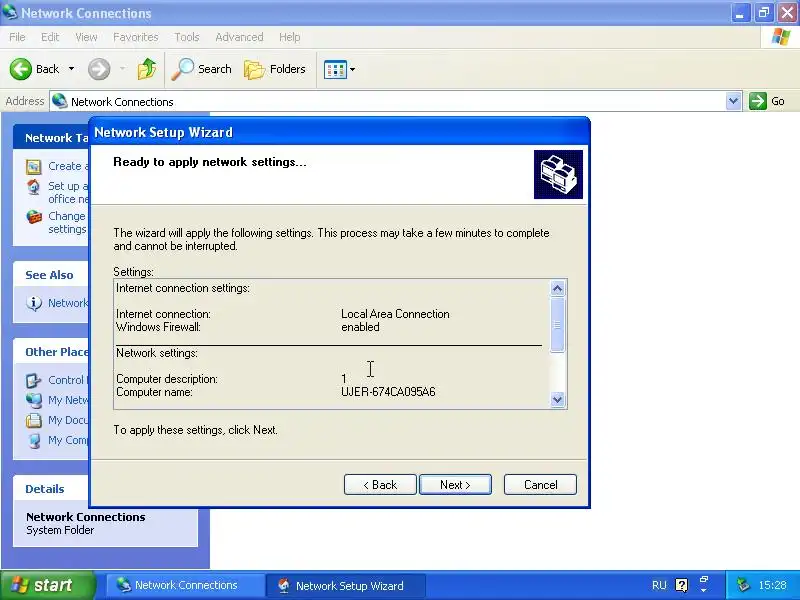Click the wizard computers network icon
This screenshot has height=600, width=800.
coord(558,174)
